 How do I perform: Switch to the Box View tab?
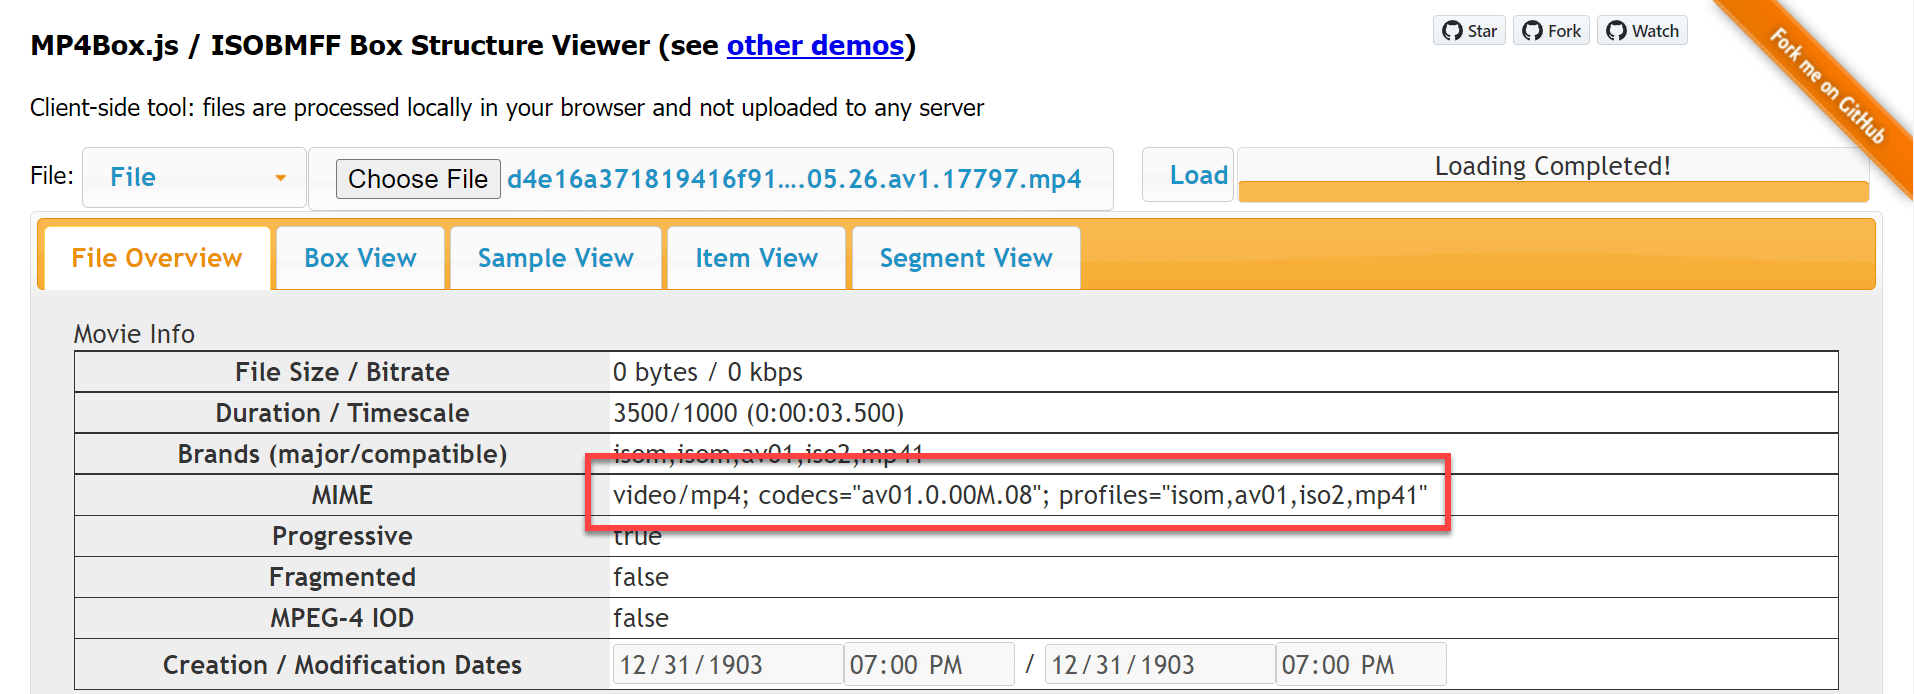coord(360,259)
